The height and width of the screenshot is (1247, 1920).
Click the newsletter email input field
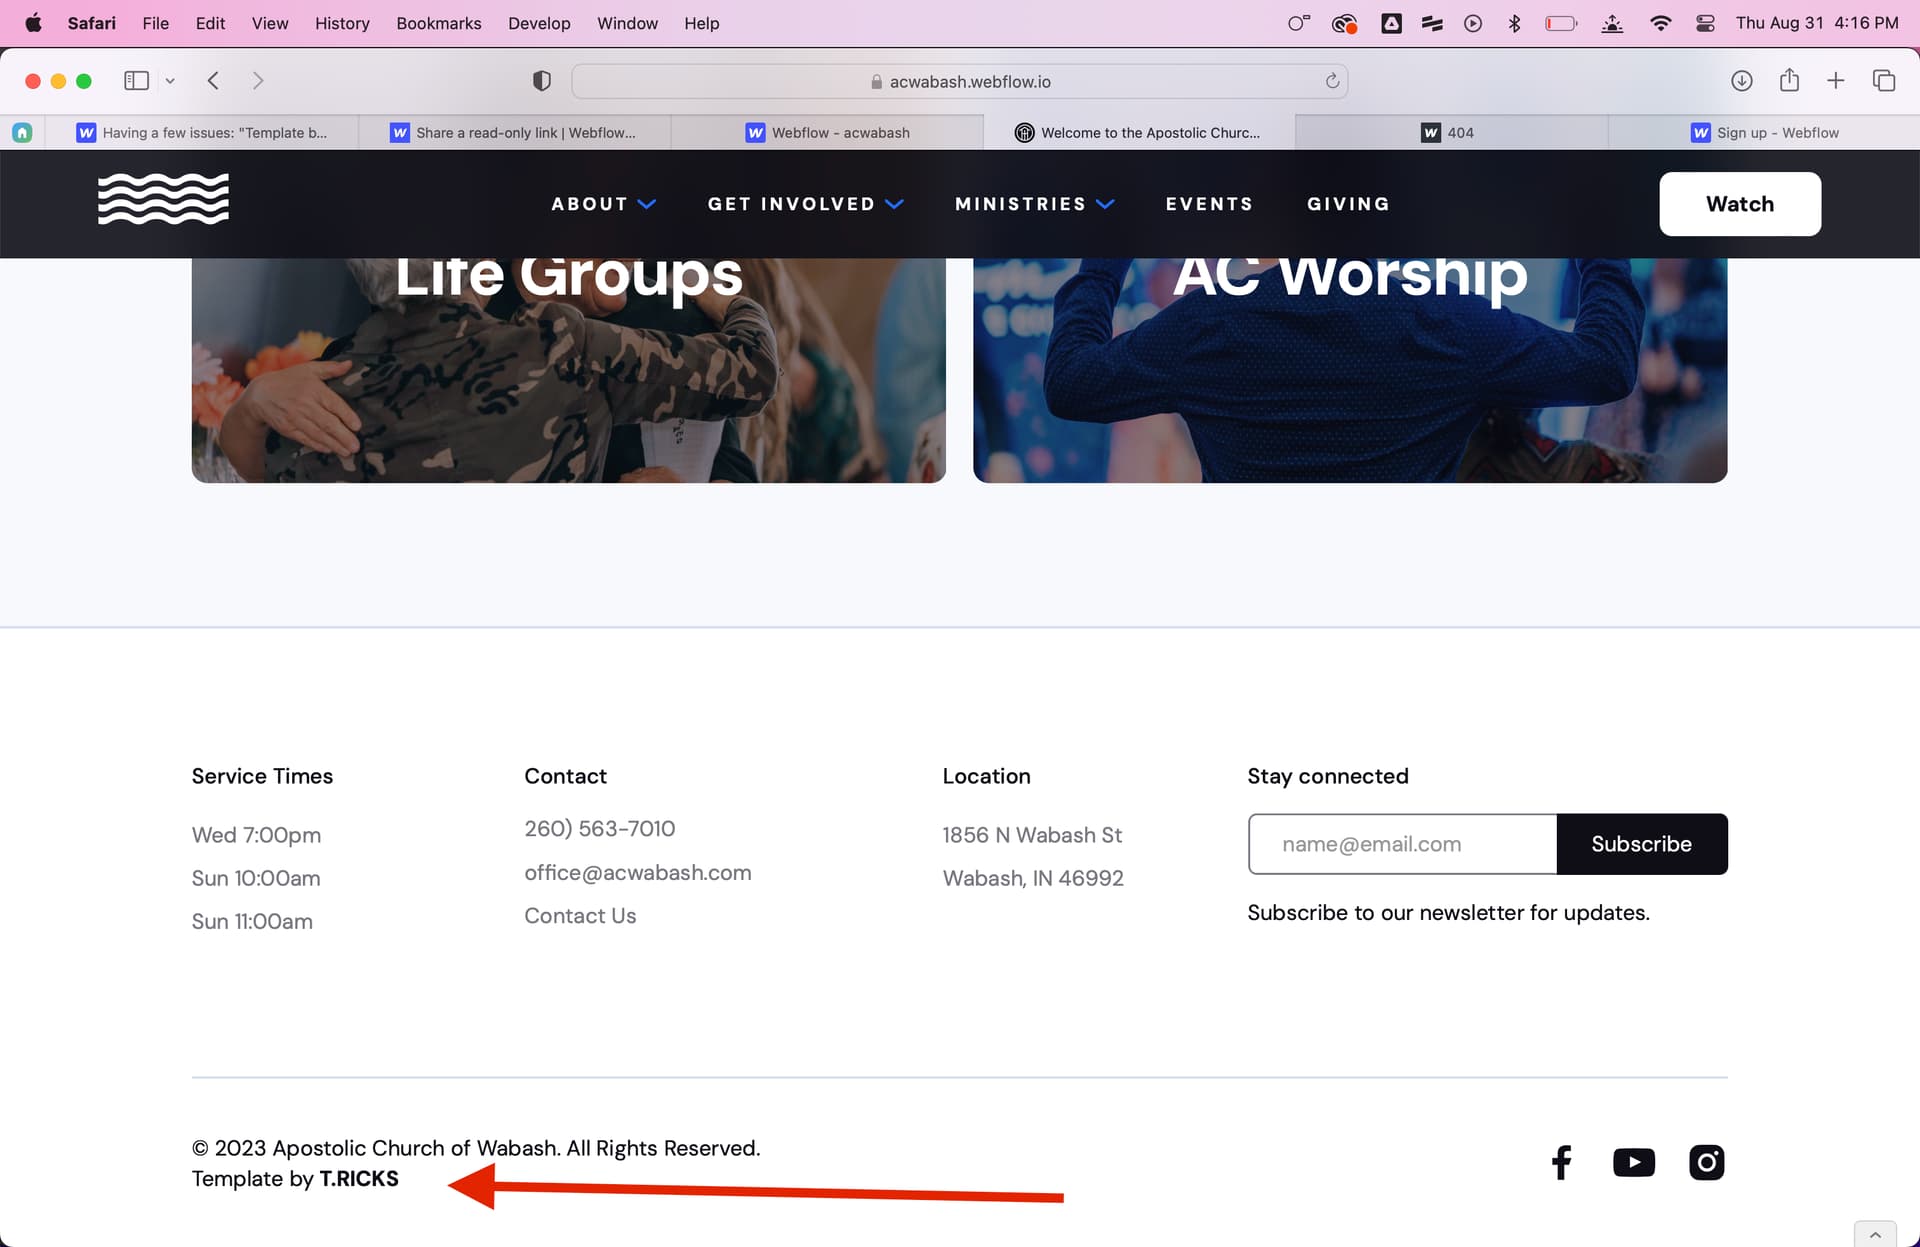click(x=1402, y=844)
